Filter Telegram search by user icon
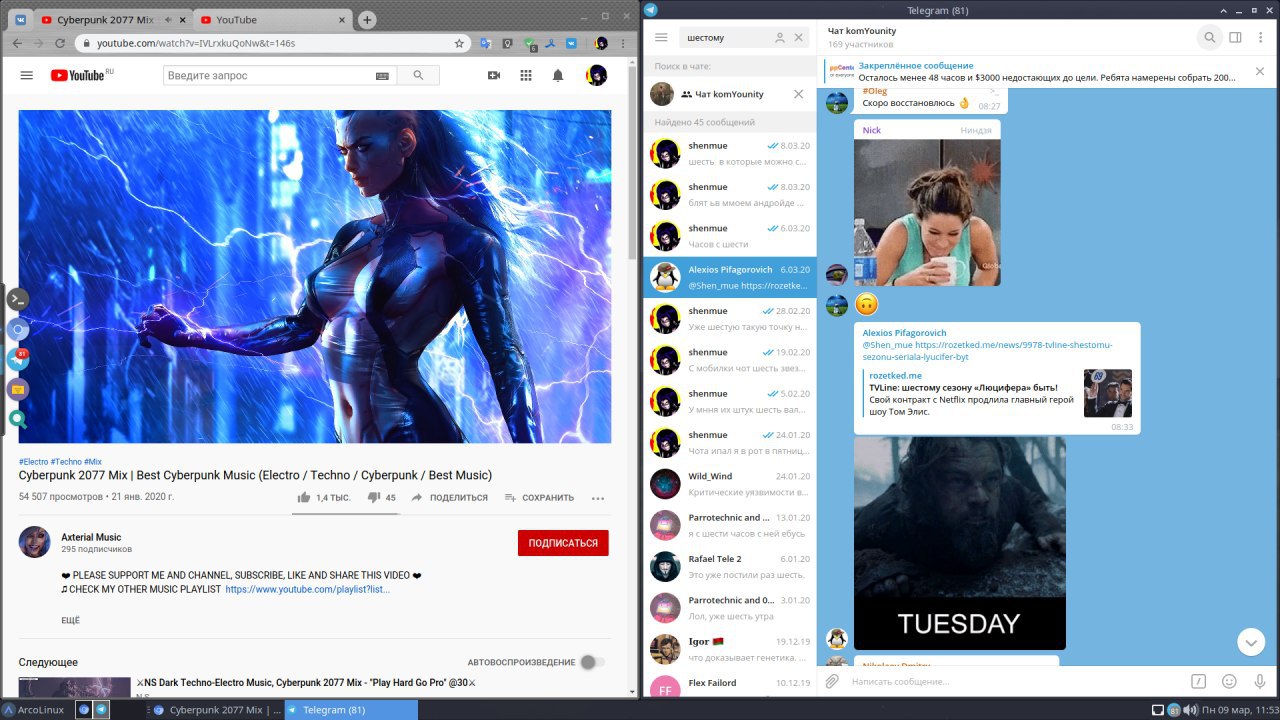The image size is (1280, 720). pos(779,37)
